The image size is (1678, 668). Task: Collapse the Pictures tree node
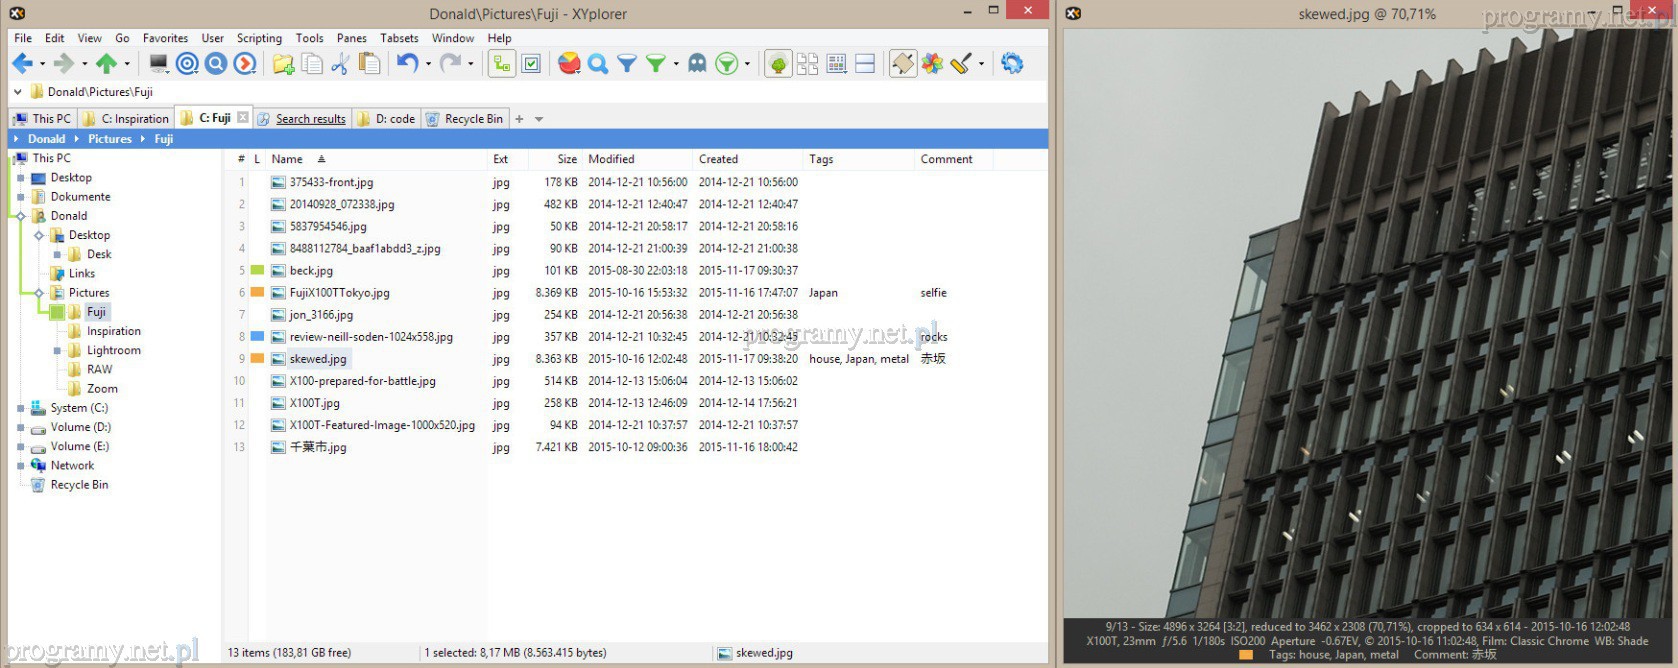click(39, 293)
